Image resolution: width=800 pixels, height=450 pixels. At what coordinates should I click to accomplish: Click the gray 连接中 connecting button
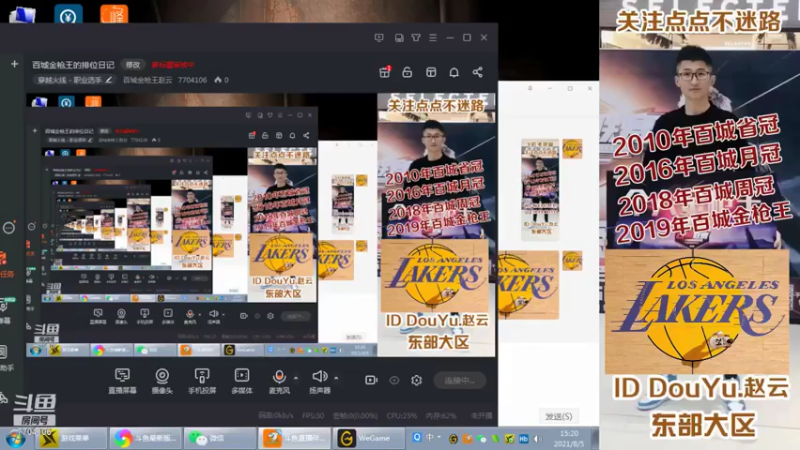coord(460,380)
